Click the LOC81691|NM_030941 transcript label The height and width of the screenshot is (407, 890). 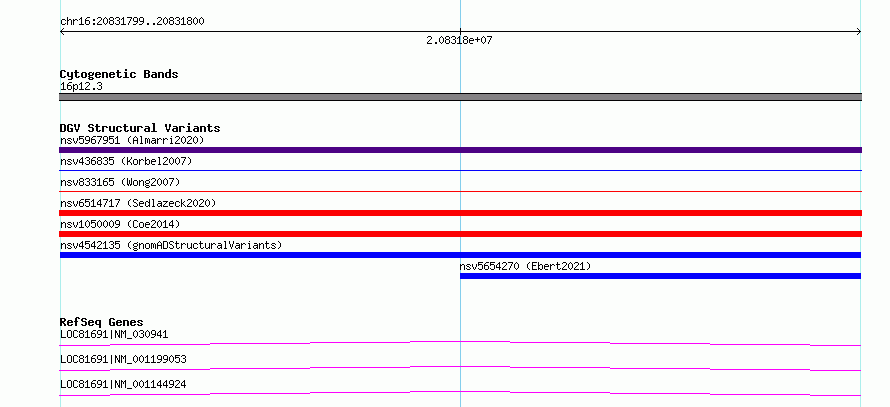pyautogui.click(x=114, y=334)
